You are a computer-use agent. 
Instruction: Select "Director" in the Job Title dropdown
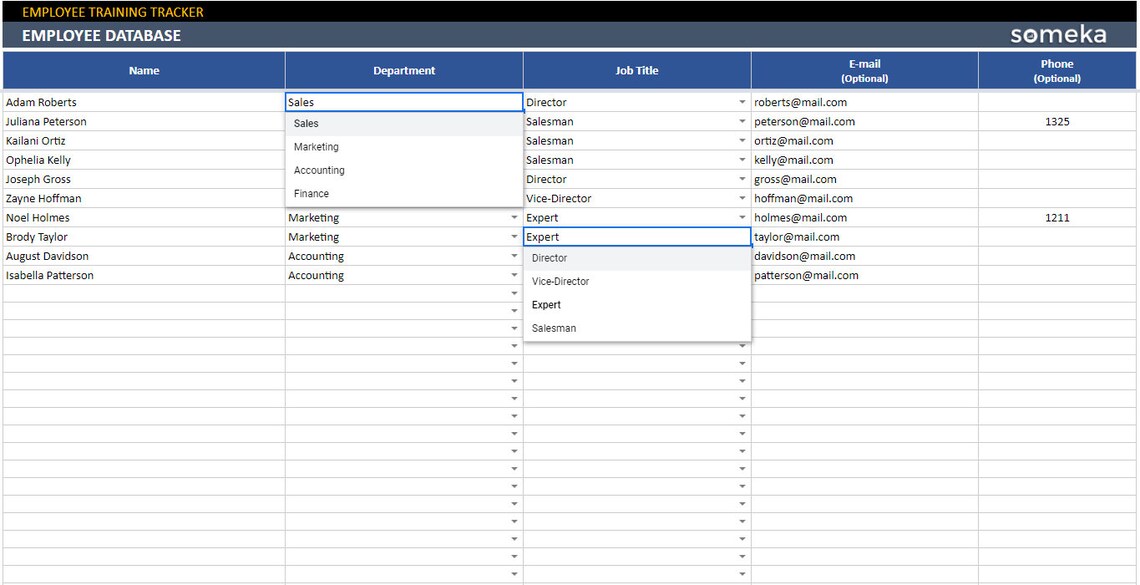click(549, 257)
